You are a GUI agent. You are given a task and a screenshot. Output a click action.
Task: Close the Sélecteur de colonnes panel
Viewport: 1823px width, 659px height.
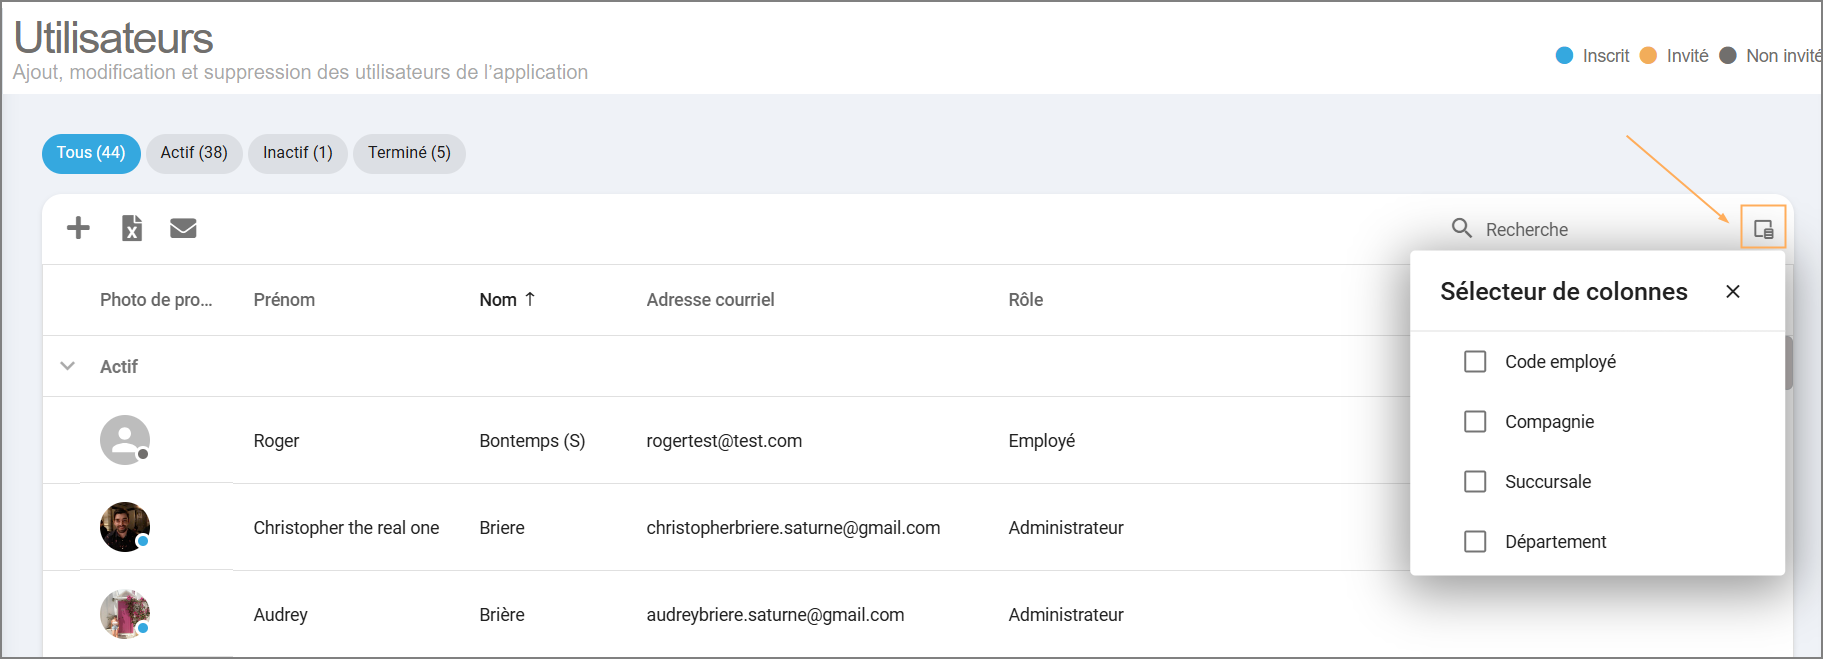(x=1733, y=291)
